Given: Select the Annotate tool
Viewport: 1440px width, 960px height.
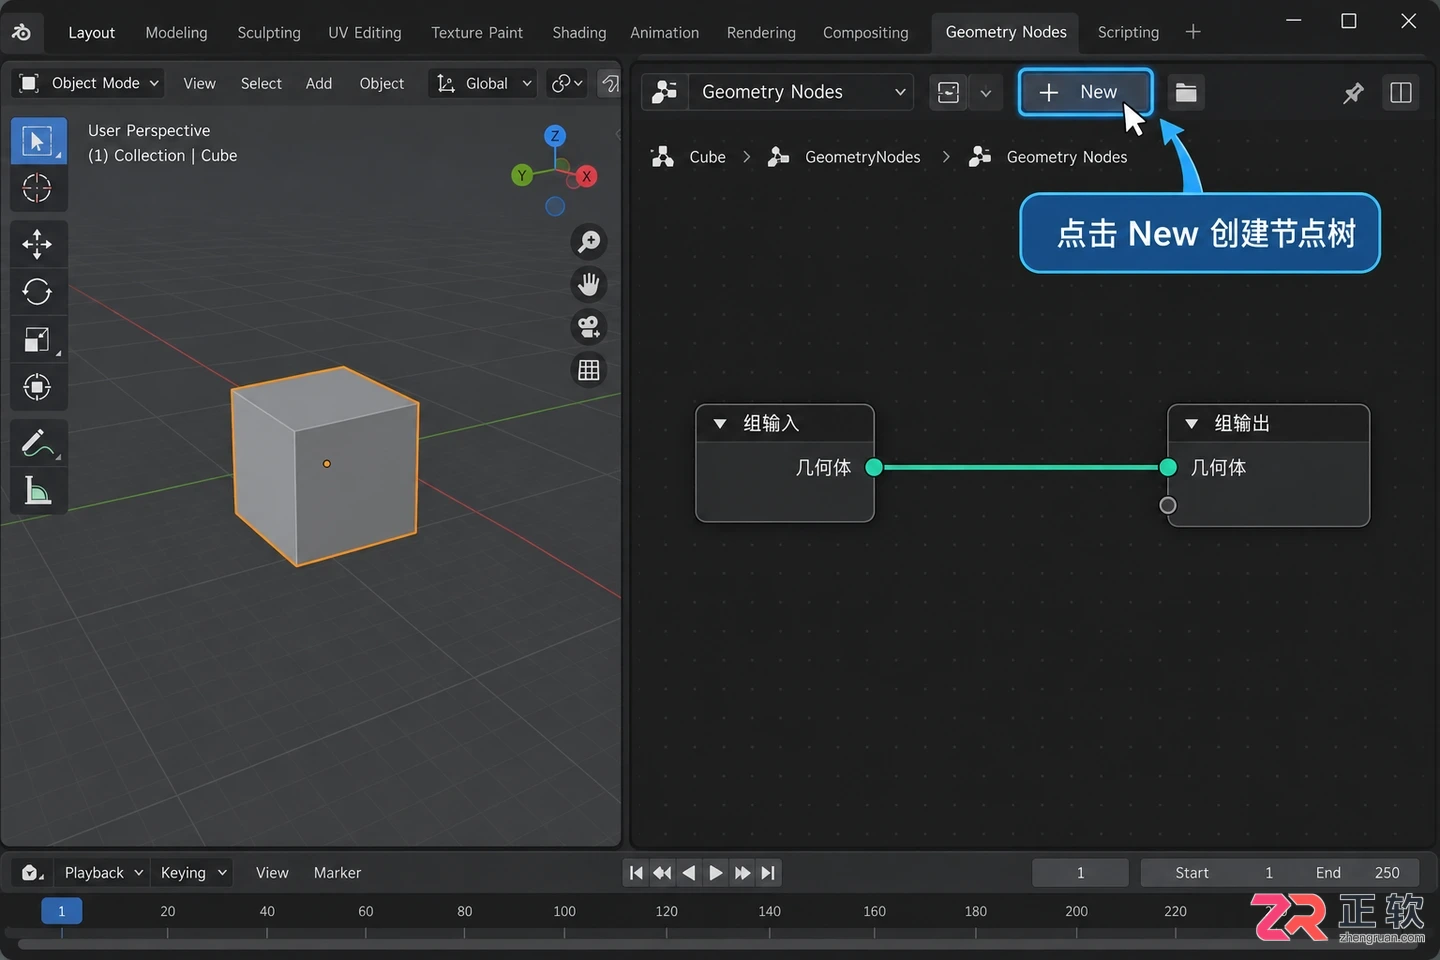Looking at the screenshot, I should pos(38,443).
